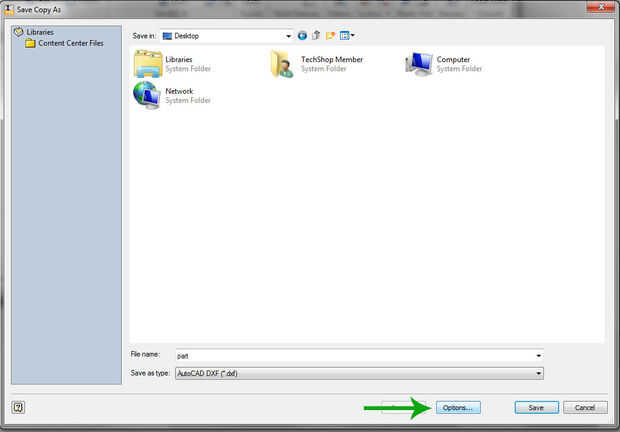The width and height of the screenshot is (620, 432).
Task: Click the help question mark icon
Action: click(x=18, y=407)
